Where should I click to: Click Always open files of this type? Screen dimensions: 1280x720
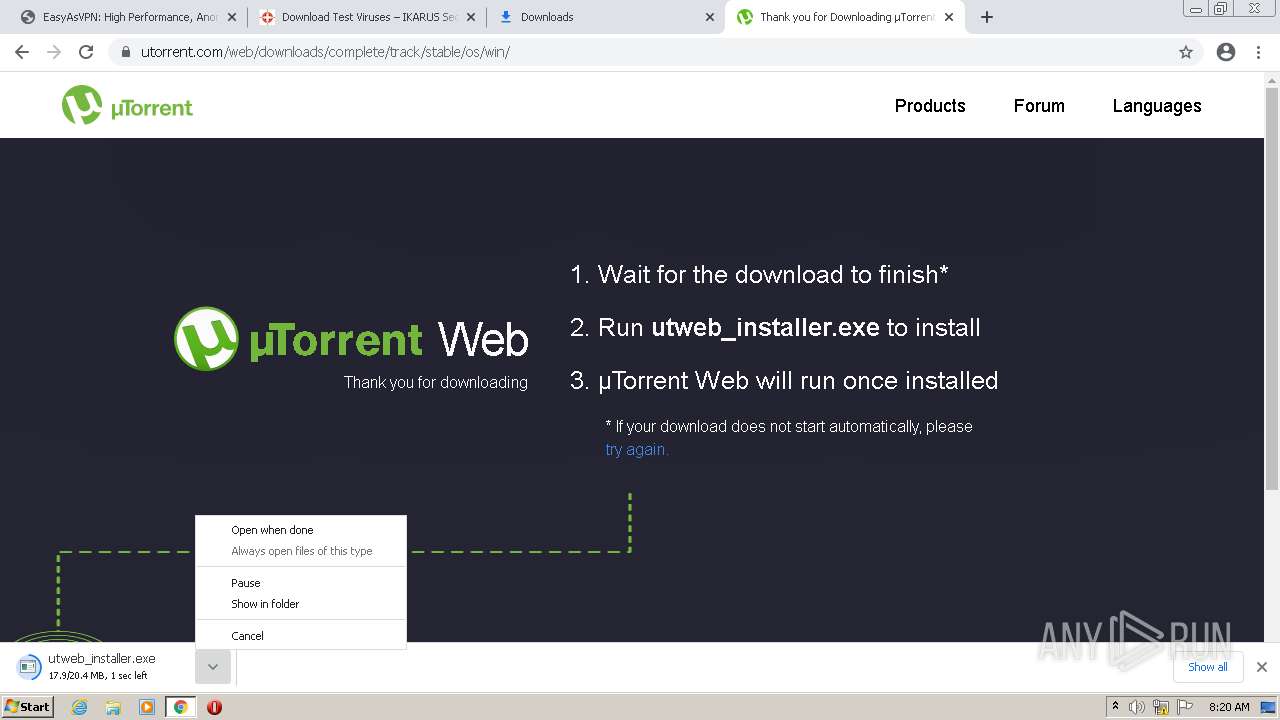[301, 551]
